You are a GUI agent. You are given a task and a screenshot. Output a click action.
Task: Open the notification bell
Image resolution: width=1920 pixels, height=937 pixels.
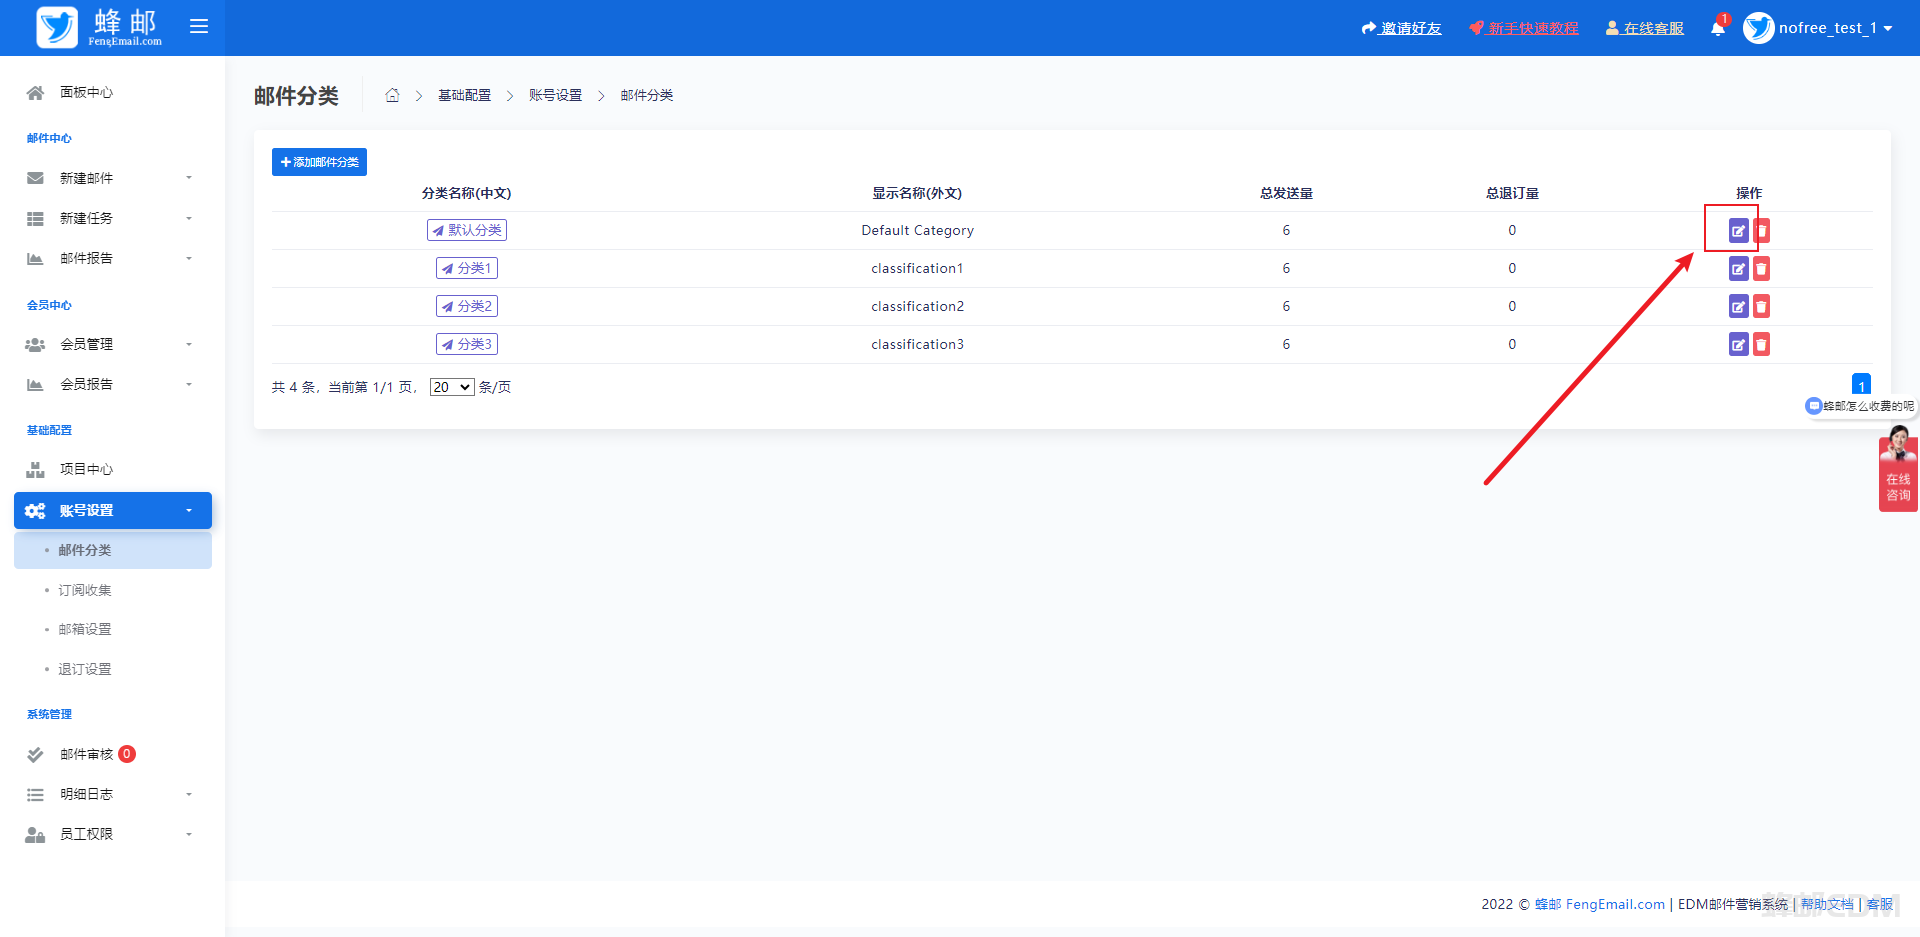pyautogui.click(x=1717, y=28)
